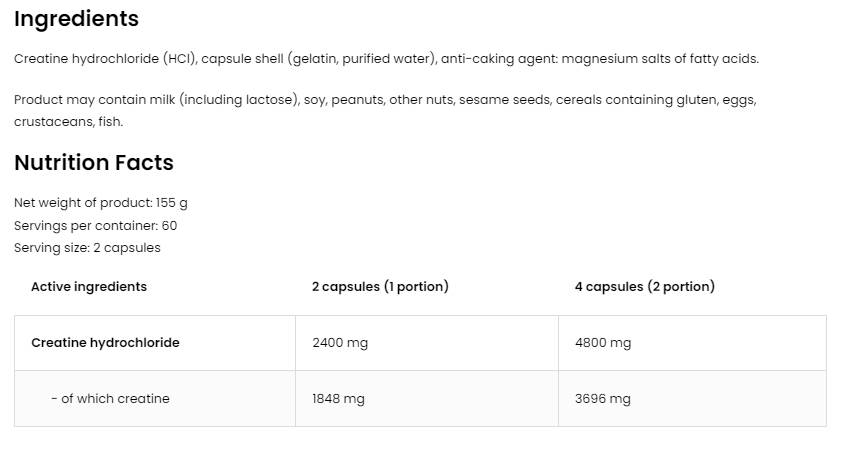
Task: Click the Nutrition Facts heading
Action: (x=94, y=163)
